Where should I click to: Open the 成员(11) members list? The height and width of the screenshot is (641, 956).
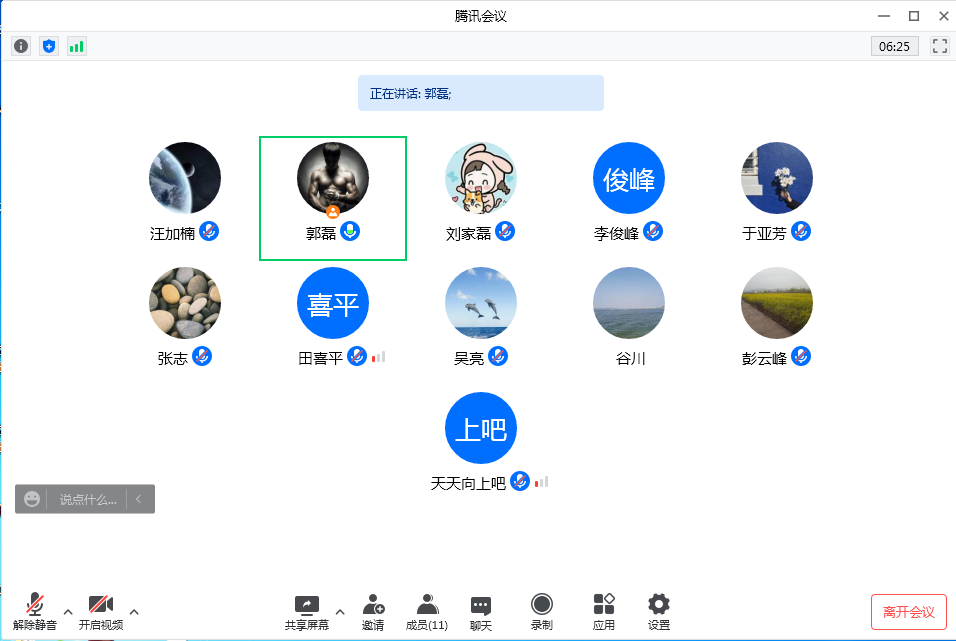pos(427,612)
